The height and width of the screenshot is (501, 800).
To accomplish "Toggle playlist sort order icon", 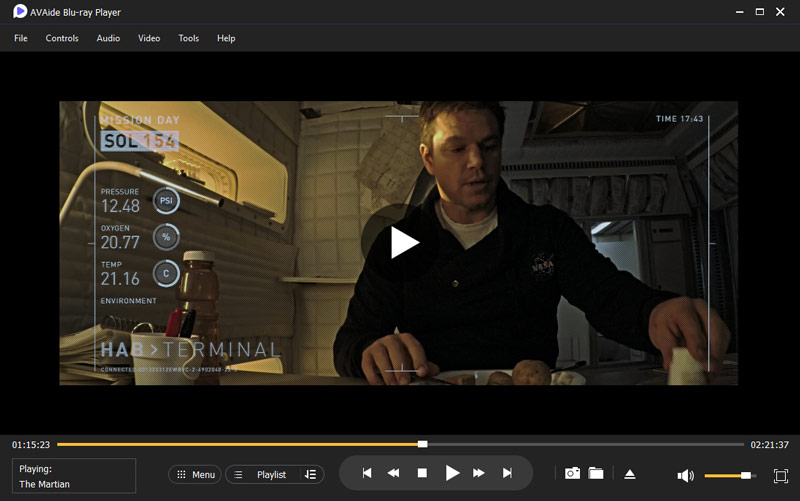I will click(x=310, y=474).
